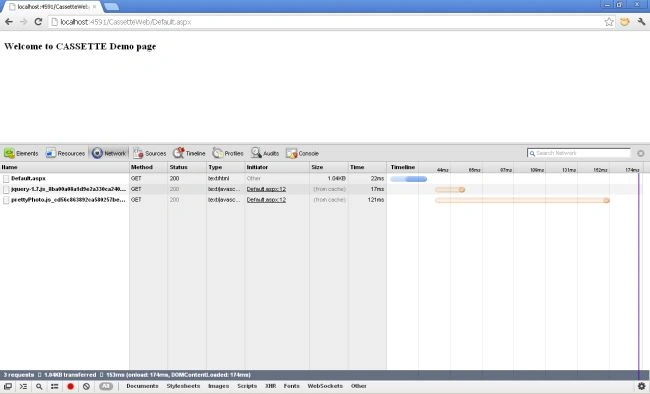Image resolution: width=650 pixels, height=394 pixels.
Task: Open DevTools settings gear
Action: pos(641,386)
